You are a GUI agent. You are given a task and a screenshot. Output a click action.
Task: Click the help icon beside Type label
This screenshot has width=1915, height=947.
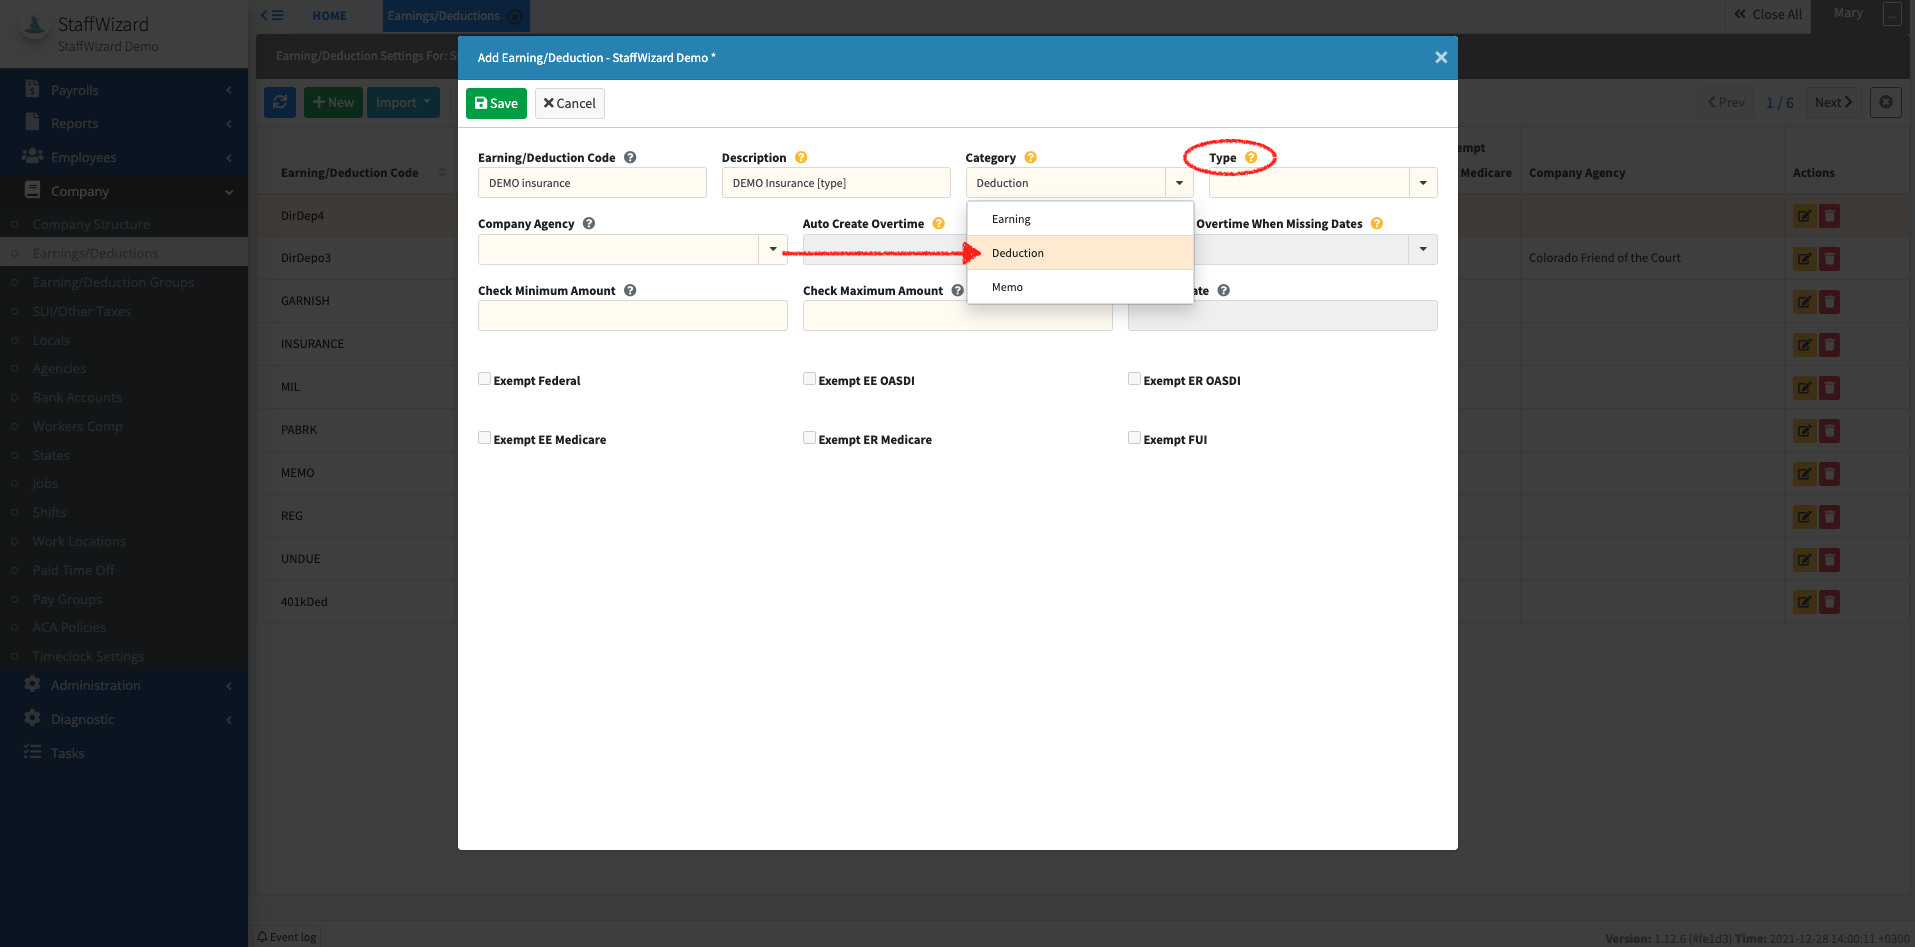pyautogui.click(x=1251, y=158)
